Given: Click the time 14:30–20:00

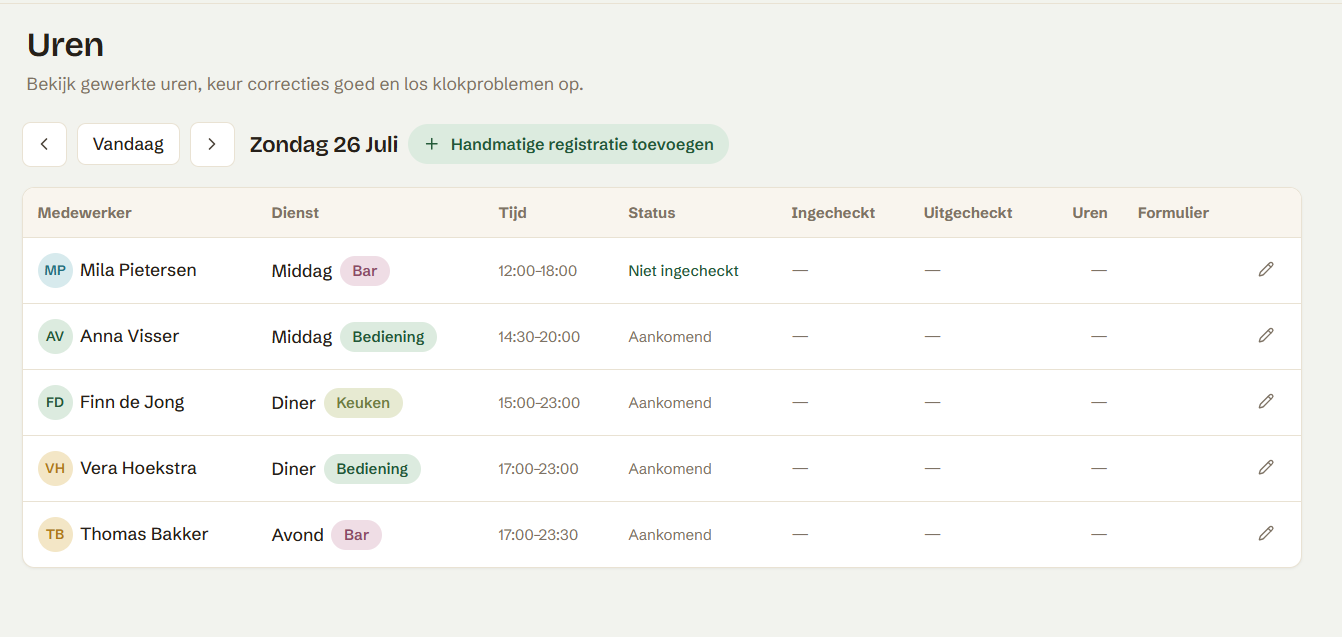Looking at the screenshot, I should pos(539,337).
